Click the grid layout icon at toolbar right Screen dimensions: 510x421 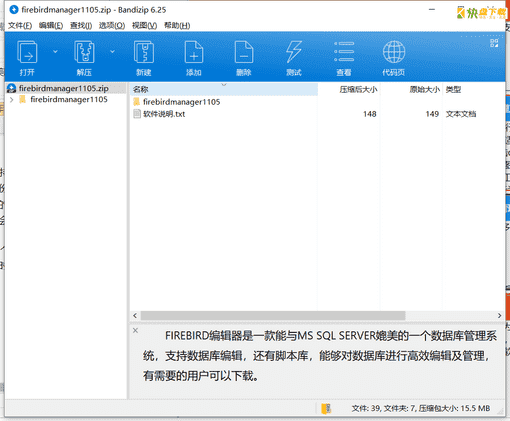point(494,43)
